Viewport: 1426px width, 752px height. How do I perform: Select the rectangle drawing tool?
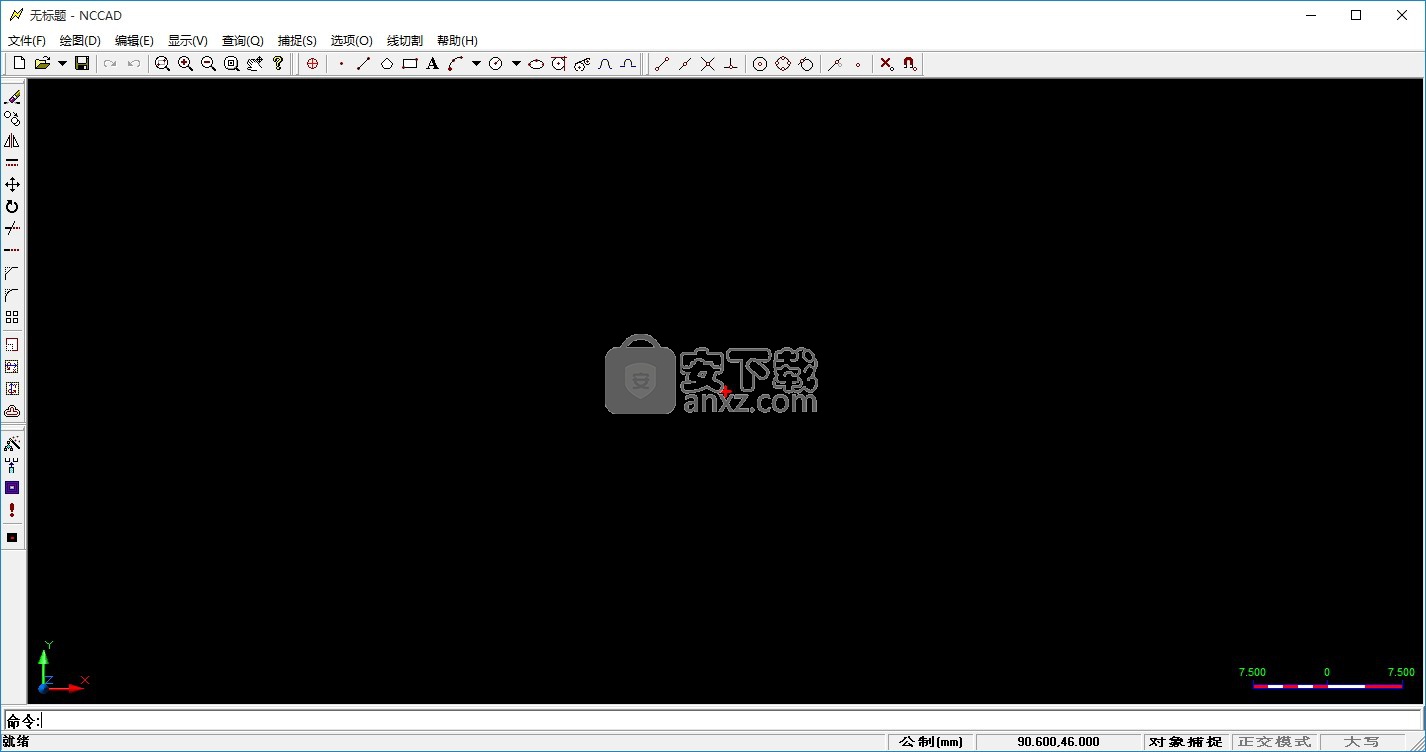pyautogui.click(x=409, y=64)
